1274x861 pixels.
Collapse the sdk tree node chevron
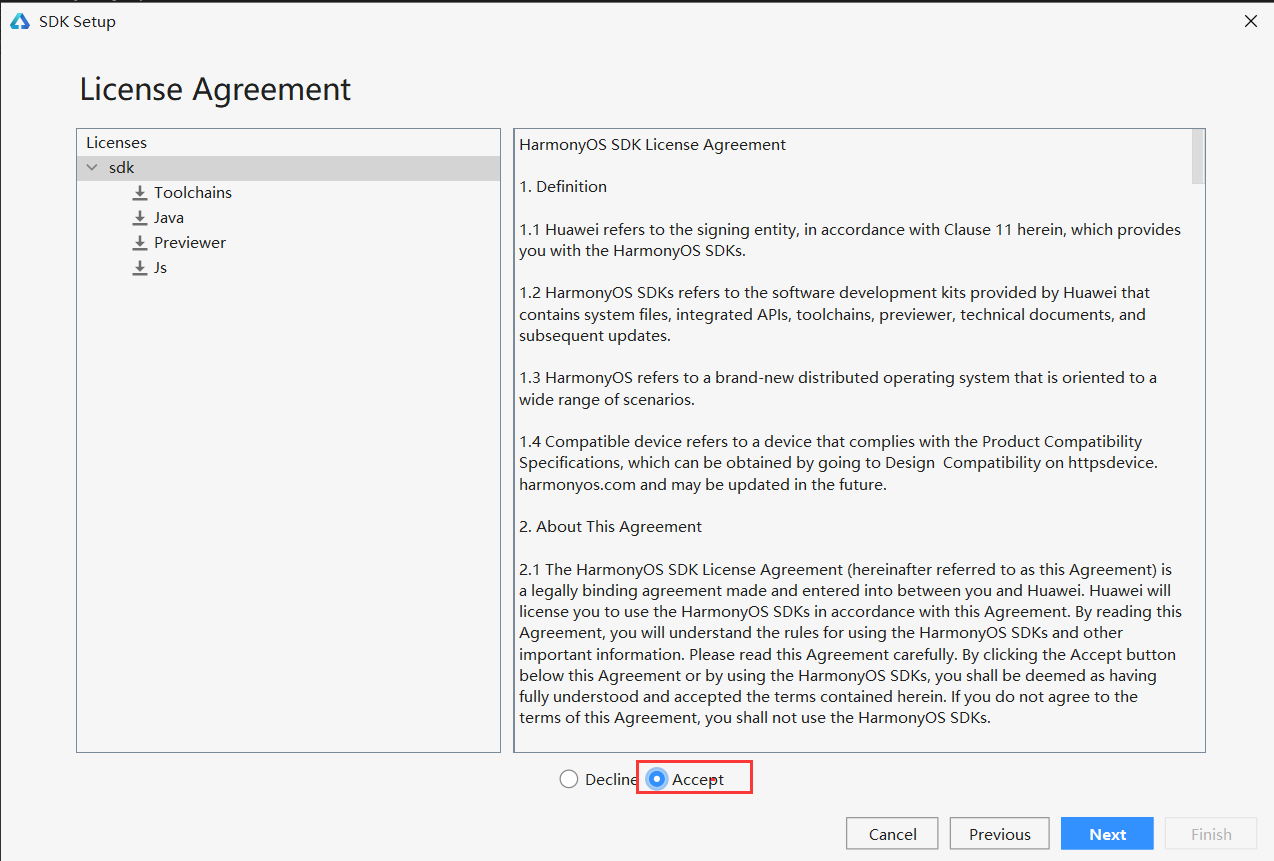[x=93, y=168]
